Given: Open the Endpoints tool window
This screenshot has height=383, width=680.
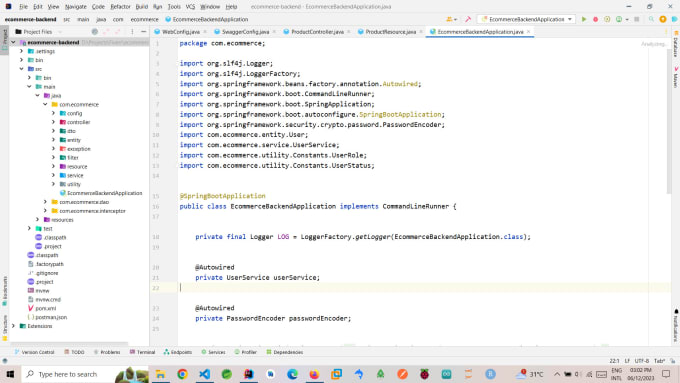Looking at the screenshot, I should (177, 352).
